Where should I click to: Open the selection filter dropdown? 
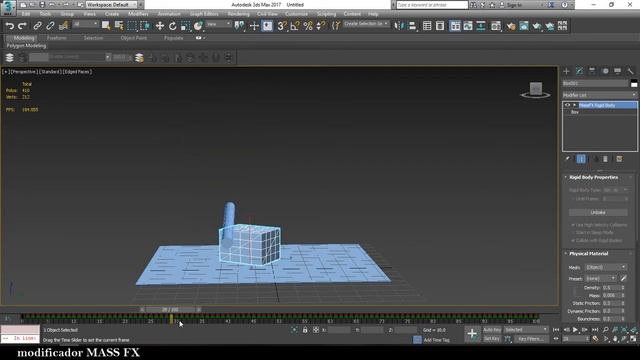(85, 24)
